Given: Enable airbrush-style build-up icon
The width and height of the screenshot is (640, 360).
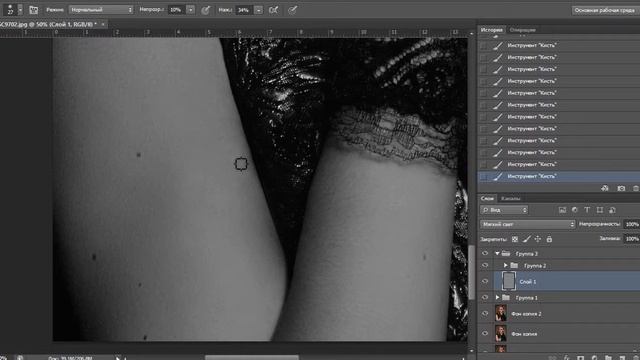Looking at the screenshot, I should (x=273, y=10).
